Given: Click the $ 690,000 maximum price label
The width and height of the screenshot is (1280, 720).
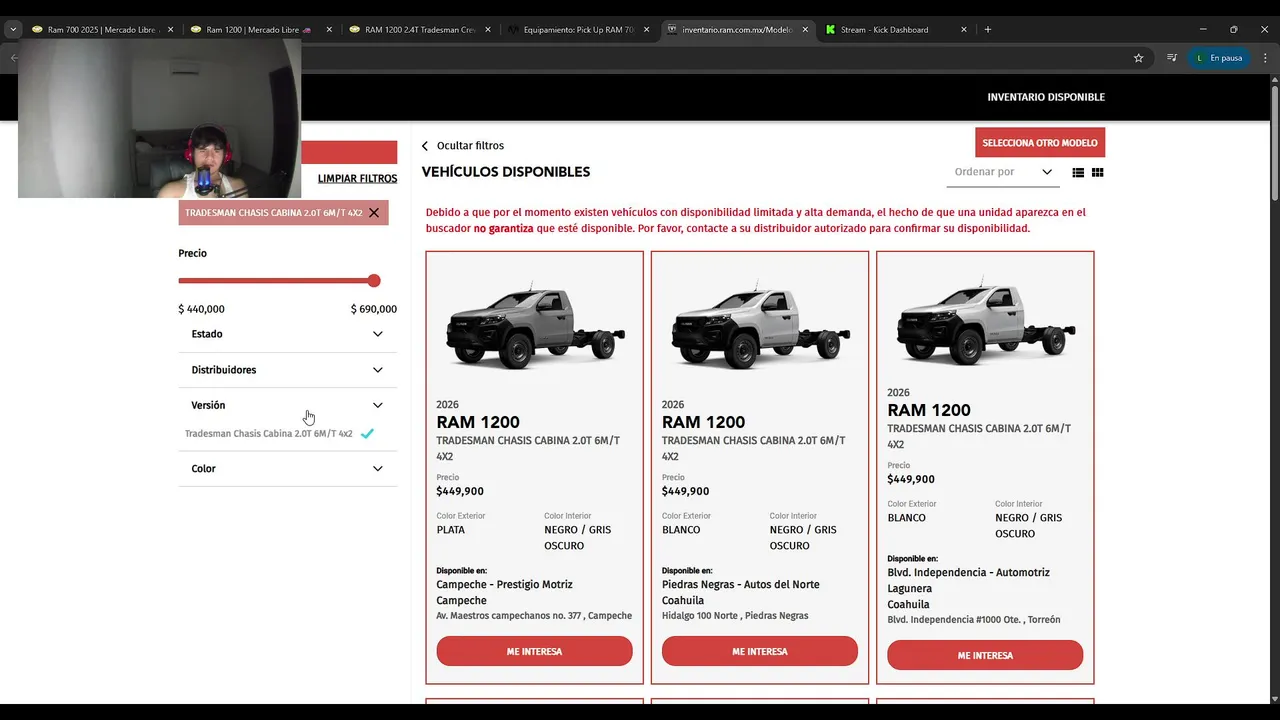Looking at the screenshot, I should coord(374,310).
